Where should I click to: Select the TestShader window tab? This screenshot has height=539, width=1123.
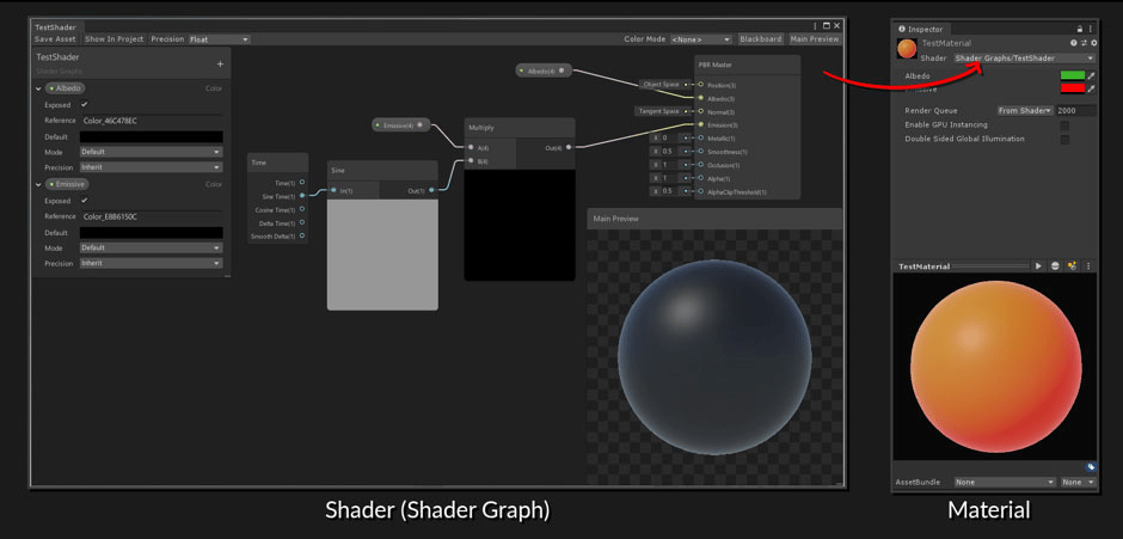55,27
